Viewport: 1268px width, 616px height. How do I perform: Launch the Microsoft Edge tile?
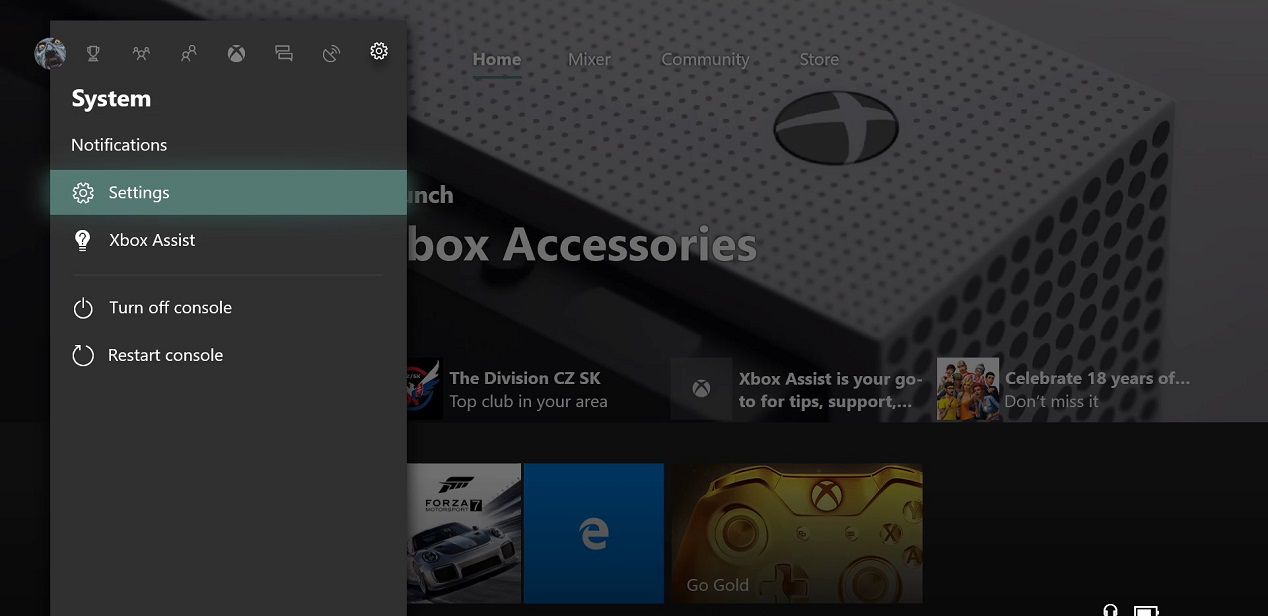tap(594, 533)
